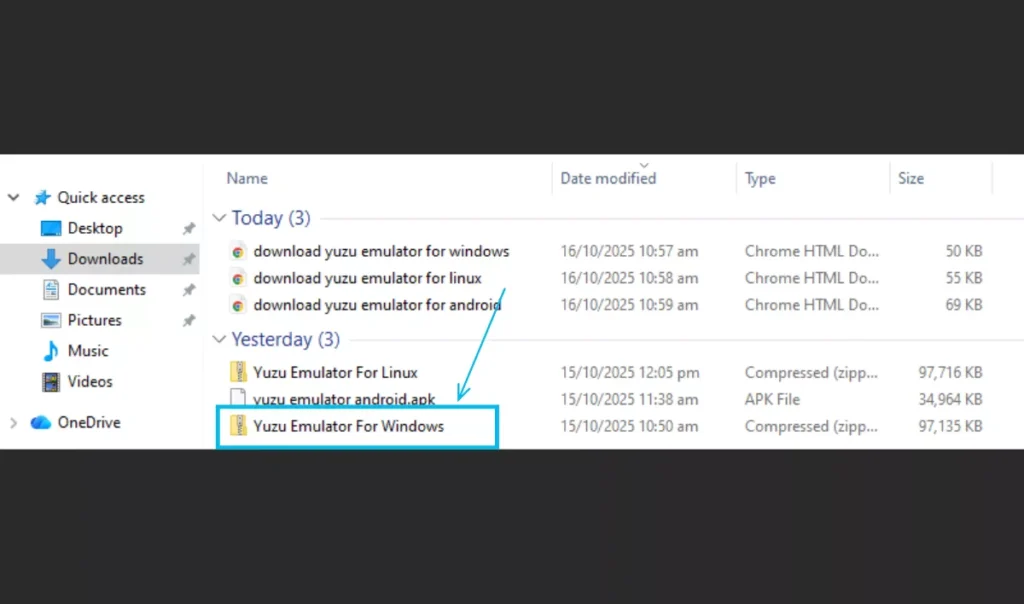Collapse the Today (3) group
The image size is (1024, 604).
(219, 218)
